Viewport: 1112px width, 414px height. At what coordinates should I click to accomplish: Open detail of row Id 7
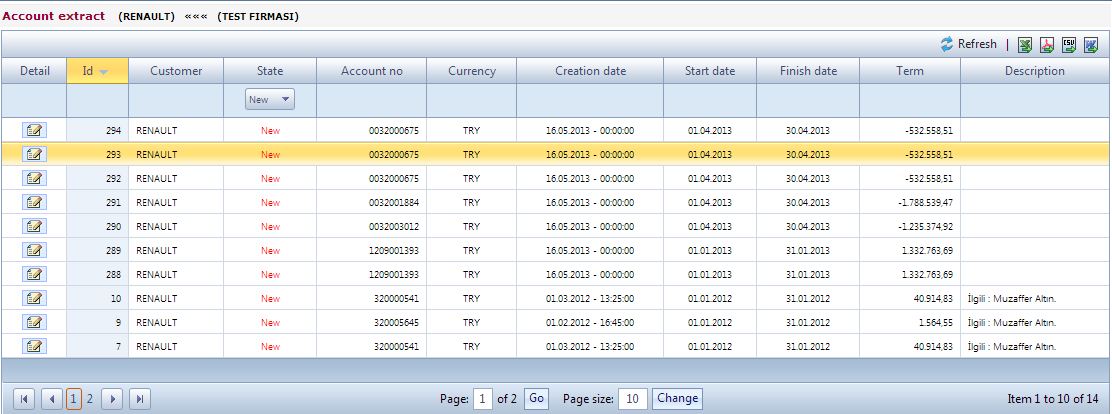click(x=34, y=347)
